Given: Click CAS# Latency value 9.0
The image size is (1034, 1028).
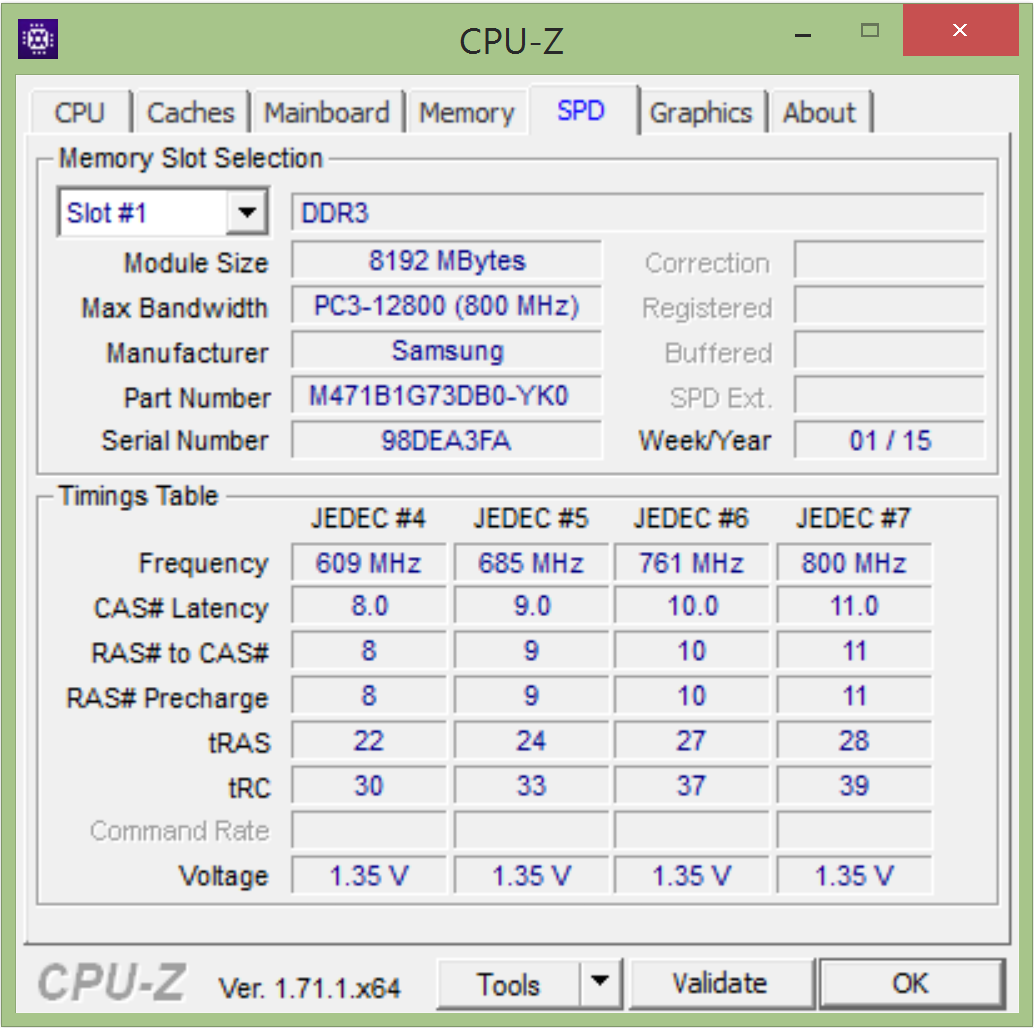Looking at the screenshot, I should click(531, 606).
